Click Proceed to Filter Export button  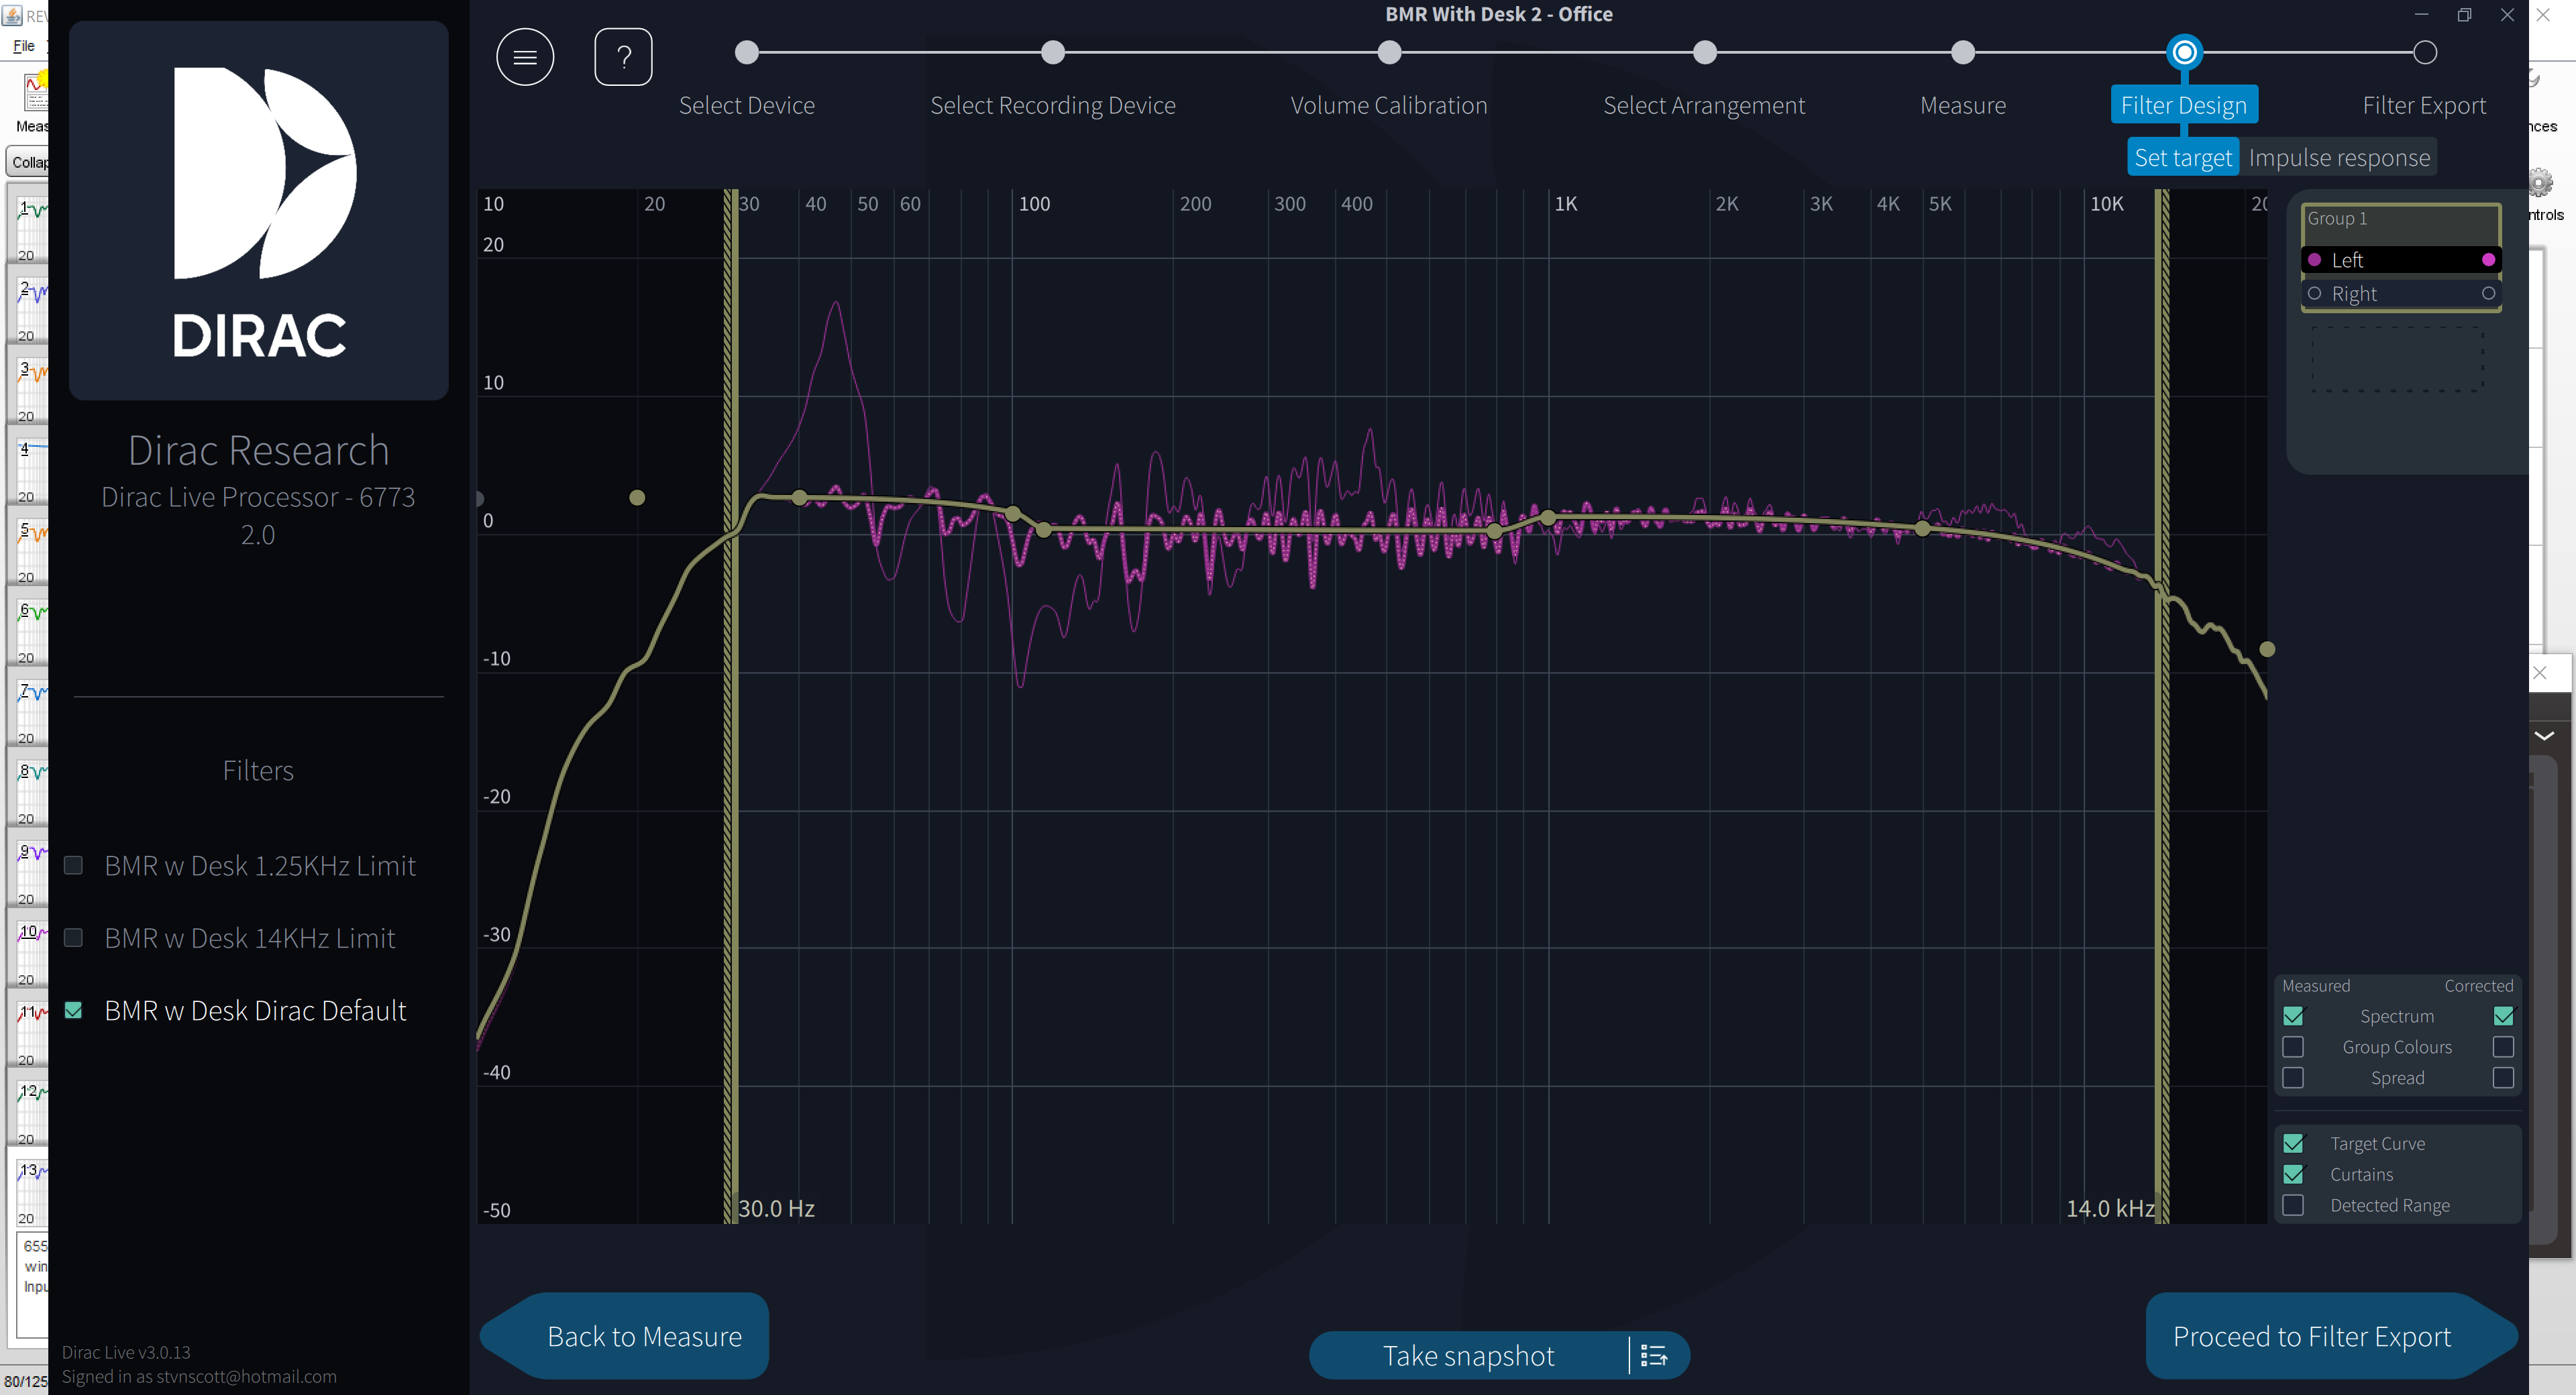pos(2331,1336)
